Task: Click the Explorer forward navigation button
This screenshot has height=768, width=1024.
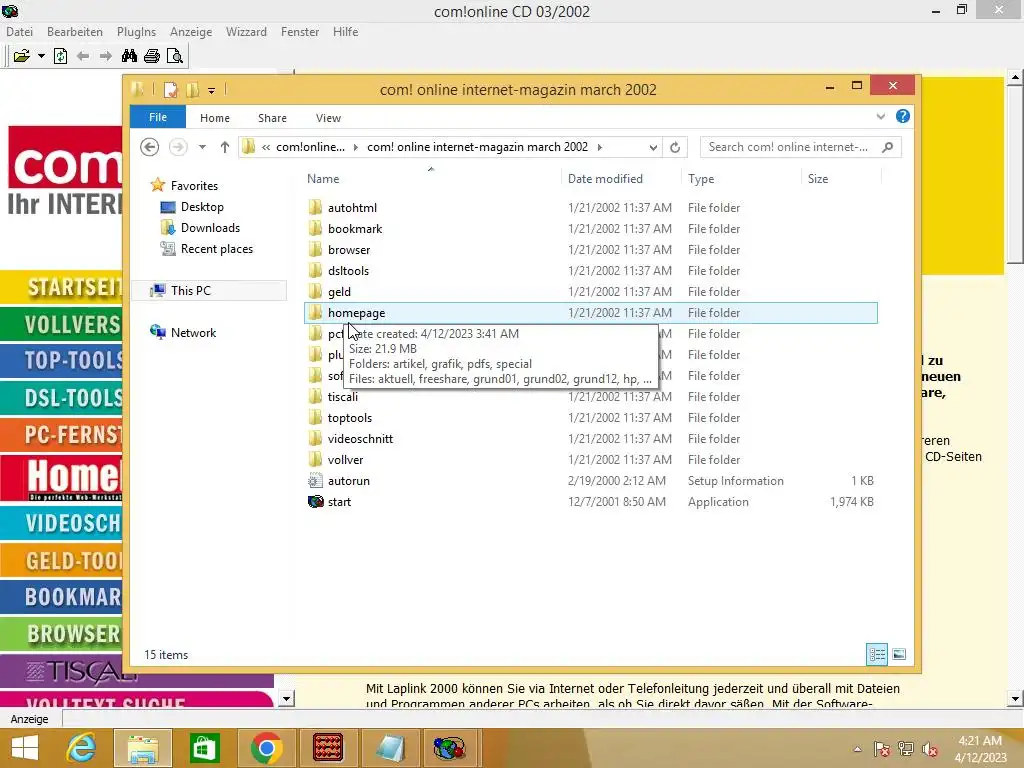Action: pos(178,147)
